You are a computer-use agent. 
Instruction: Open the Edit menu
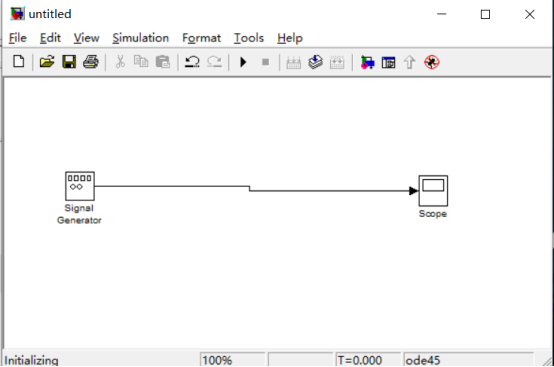(x=50, y=38)
